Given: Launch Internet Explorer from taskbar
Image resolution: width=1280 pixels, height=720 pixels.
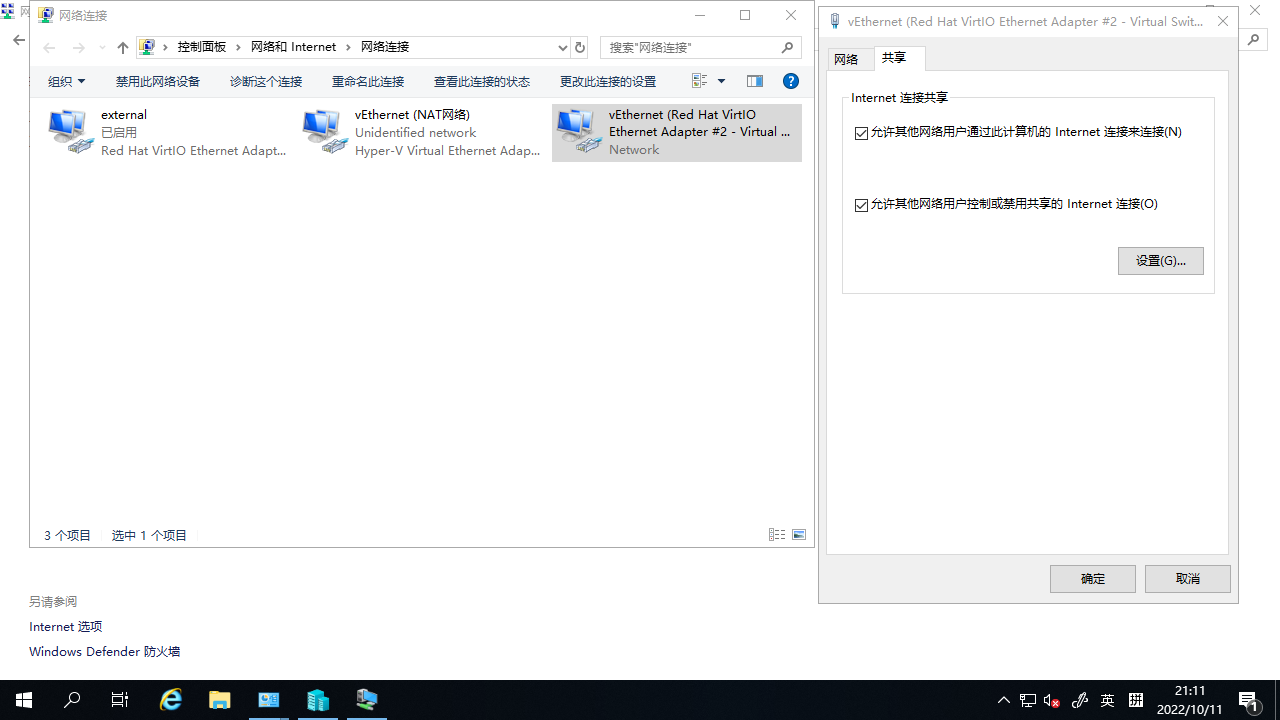Looking at the screenshot, I should (172, 700).
